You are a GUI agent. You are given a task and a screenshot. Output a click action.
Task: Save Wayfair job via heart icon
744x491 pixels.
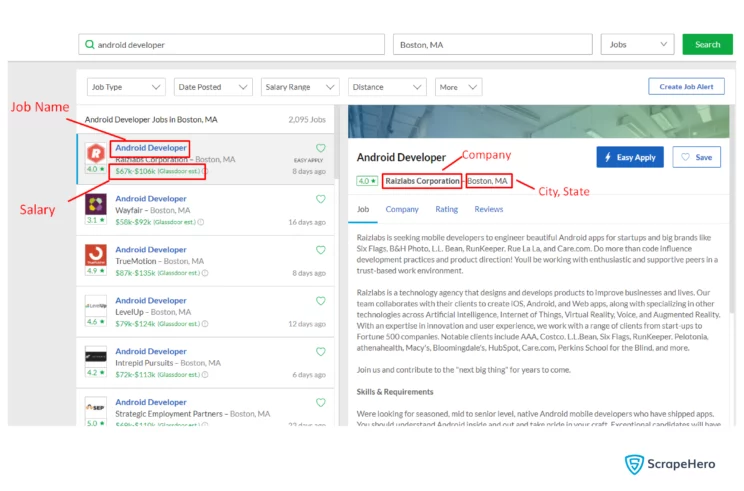pyautogui.click(x=321, y=199)
